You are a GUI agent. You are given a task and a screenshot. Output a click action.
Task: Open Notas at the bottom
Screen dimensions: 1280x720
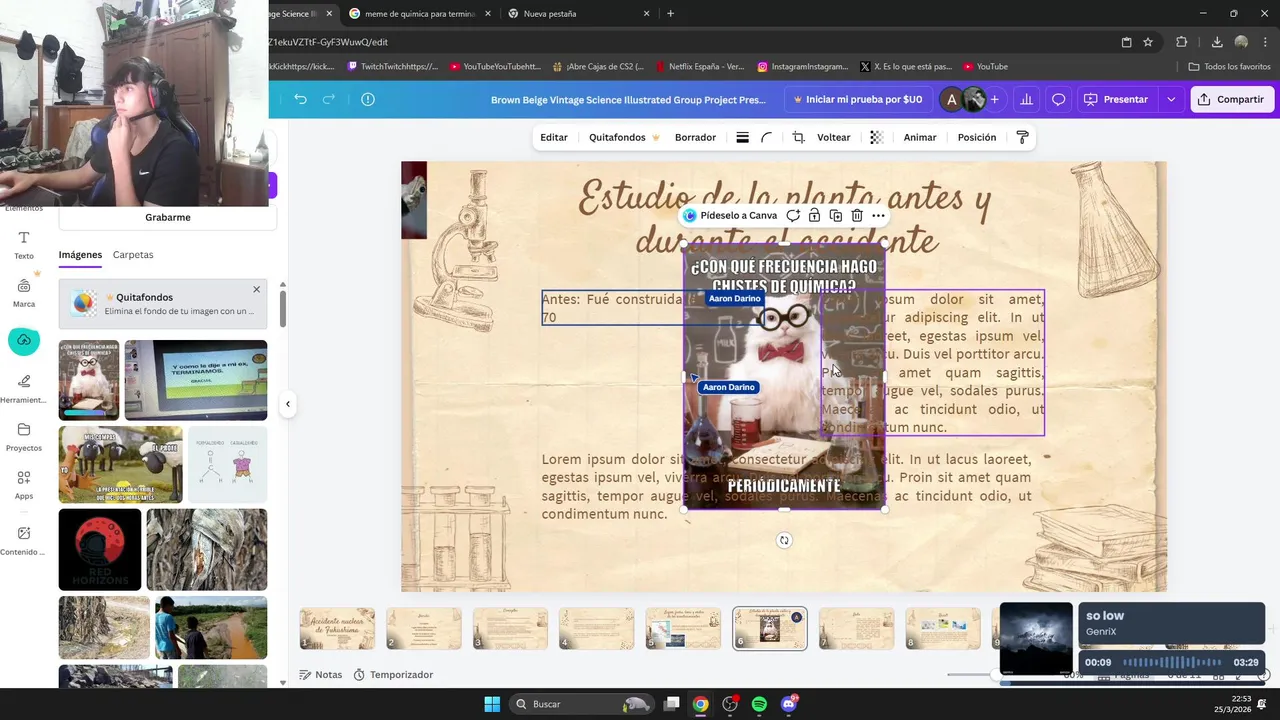320,675
